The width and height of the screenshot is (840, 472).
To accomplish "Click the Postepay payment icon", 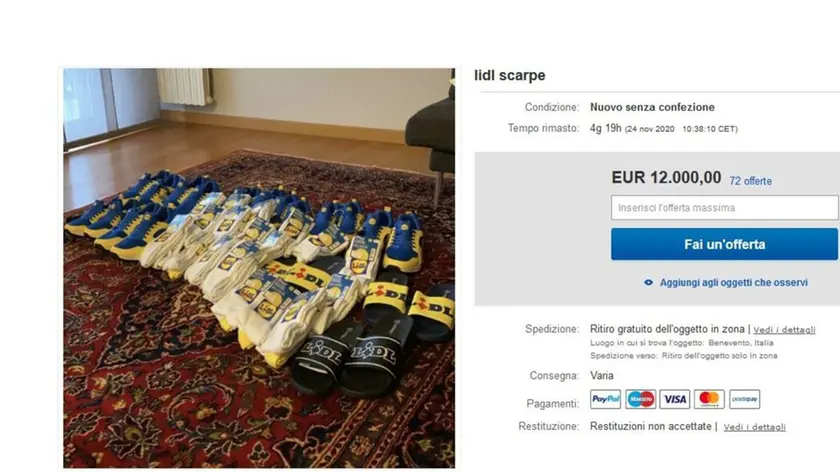I will pyautogui.click(x=745, y=399).
